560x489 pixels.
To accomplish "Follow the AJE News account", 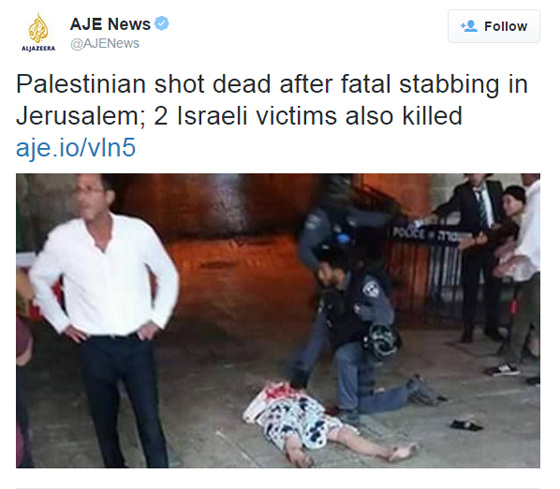I will [494, 26].
